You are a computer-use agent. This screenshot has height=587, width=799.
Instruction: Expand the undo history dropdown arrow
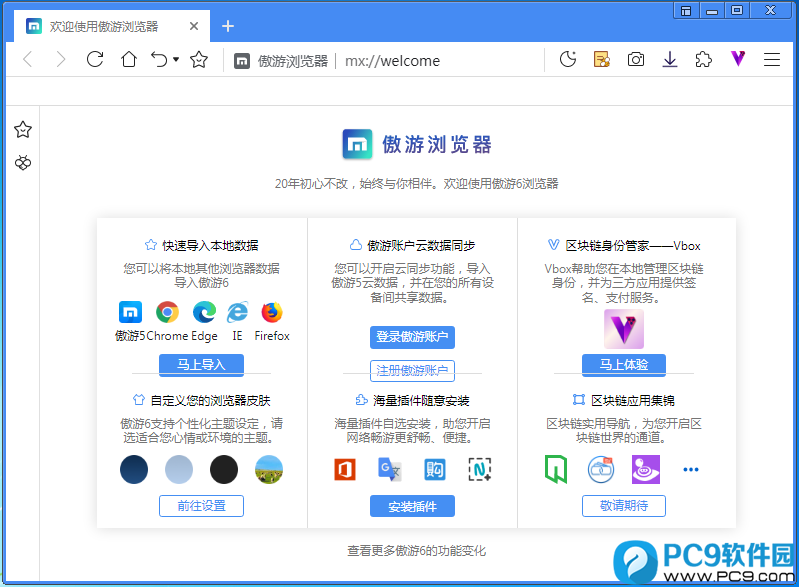(176, 60)
